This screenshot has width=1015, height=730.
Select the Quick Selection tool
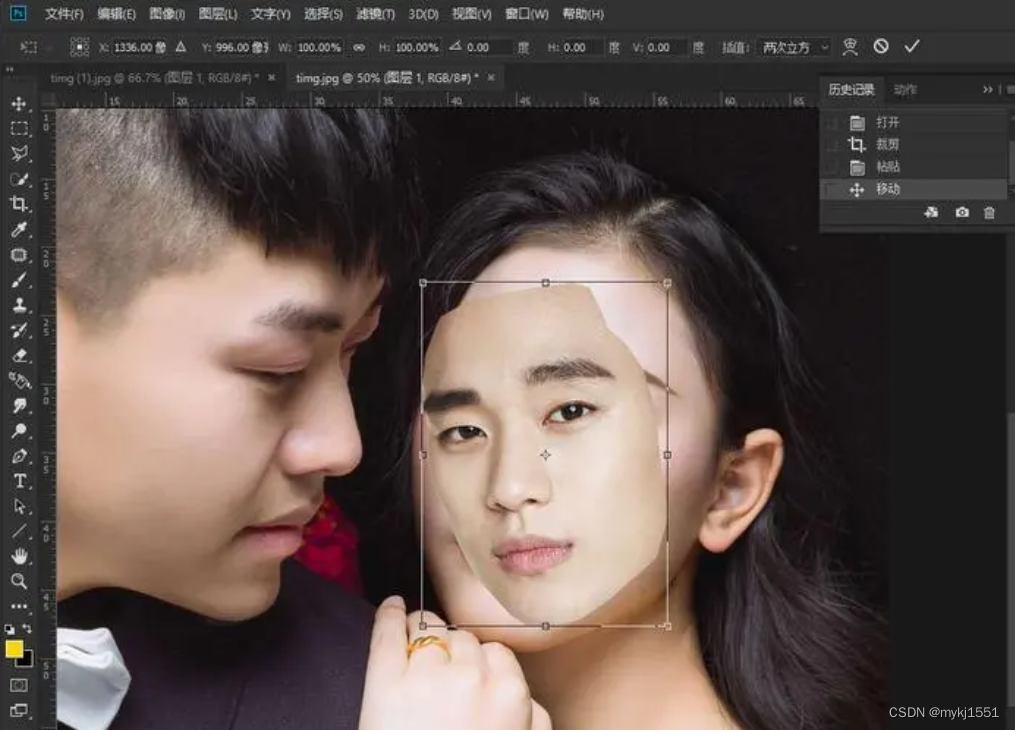click(19, 179)
